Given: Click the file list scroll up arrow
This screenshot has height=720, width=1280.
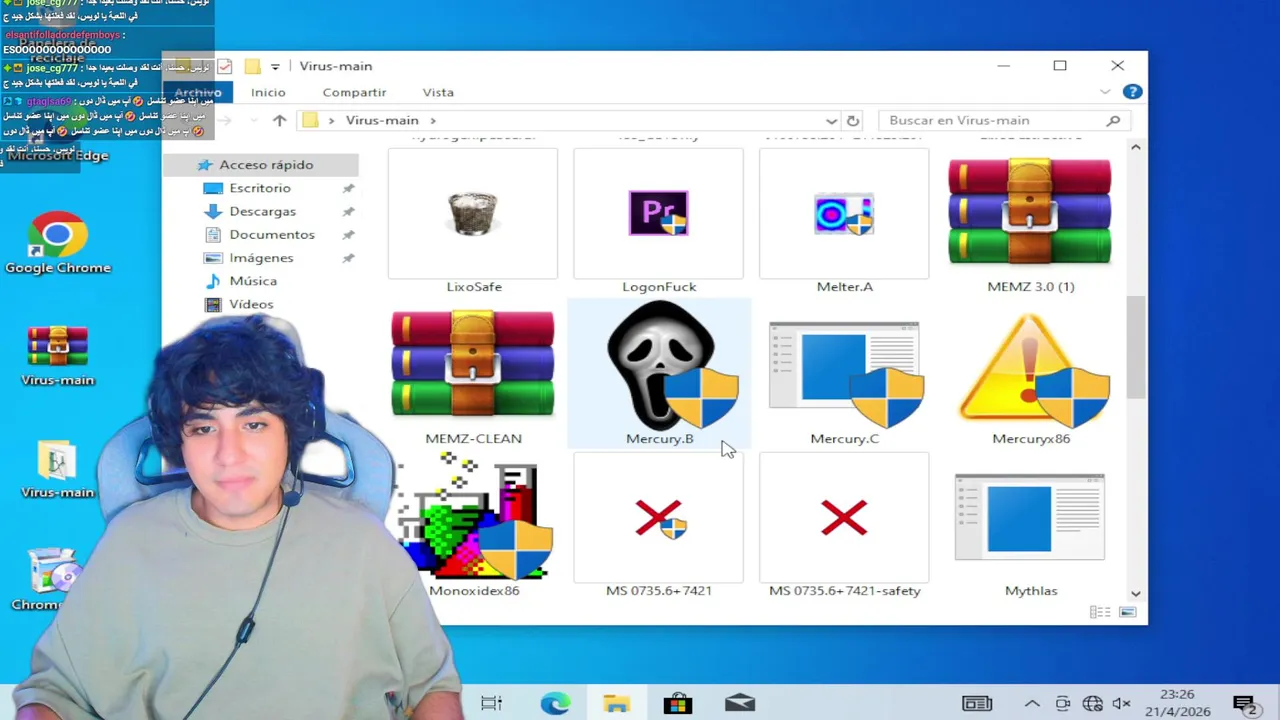Looking at the screenshot, I should [1135, 147].
